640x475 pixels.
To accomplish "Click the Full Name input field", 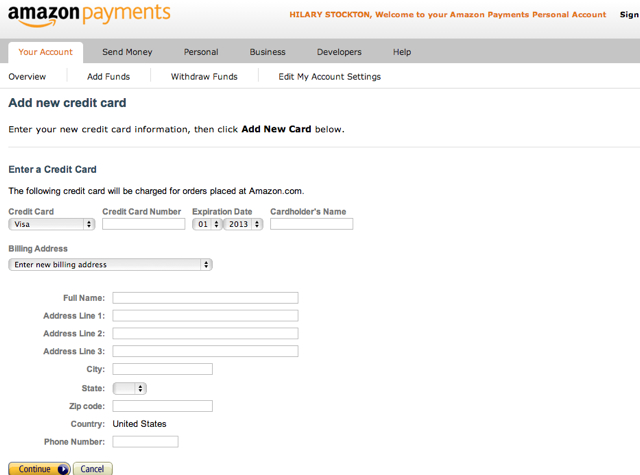I will click(x=205, y=298).
